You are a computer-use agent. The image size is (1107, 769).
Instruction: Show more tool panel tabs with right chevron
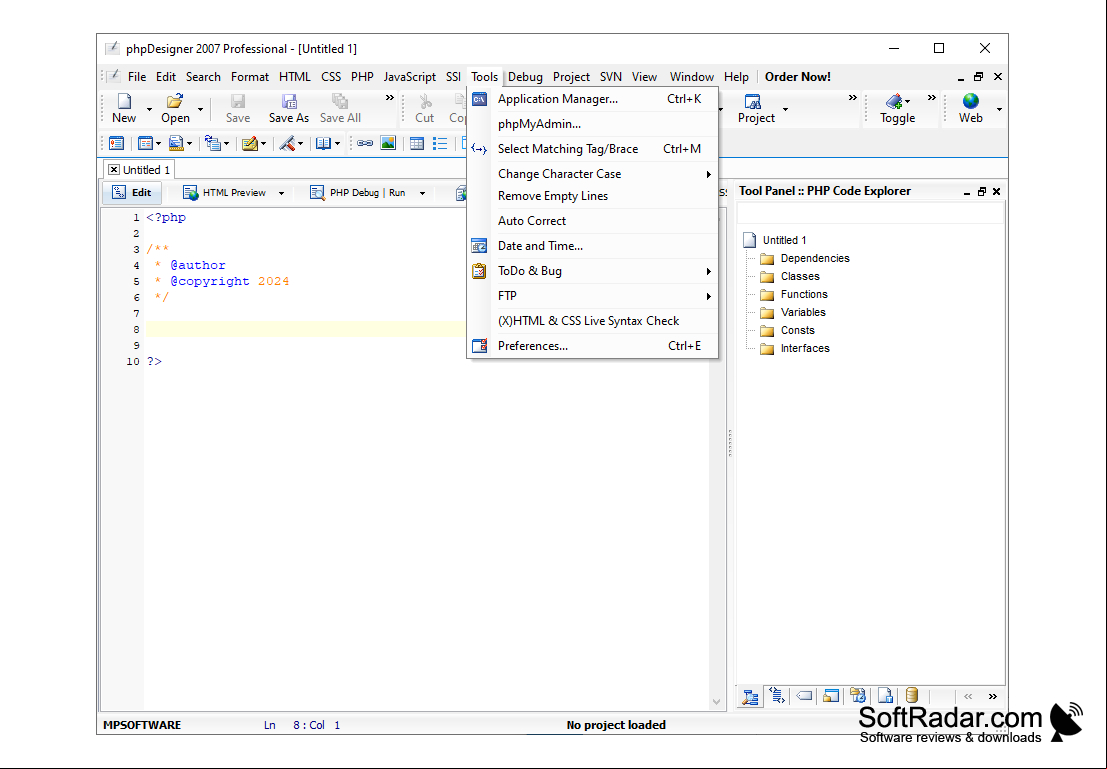993,696
